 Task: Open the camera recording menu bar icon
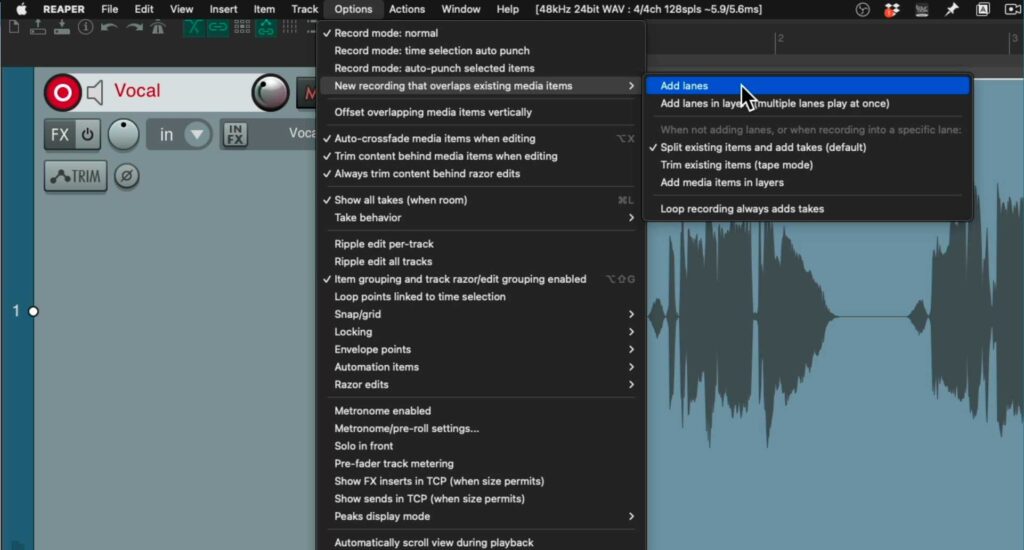click(1013, 9)
